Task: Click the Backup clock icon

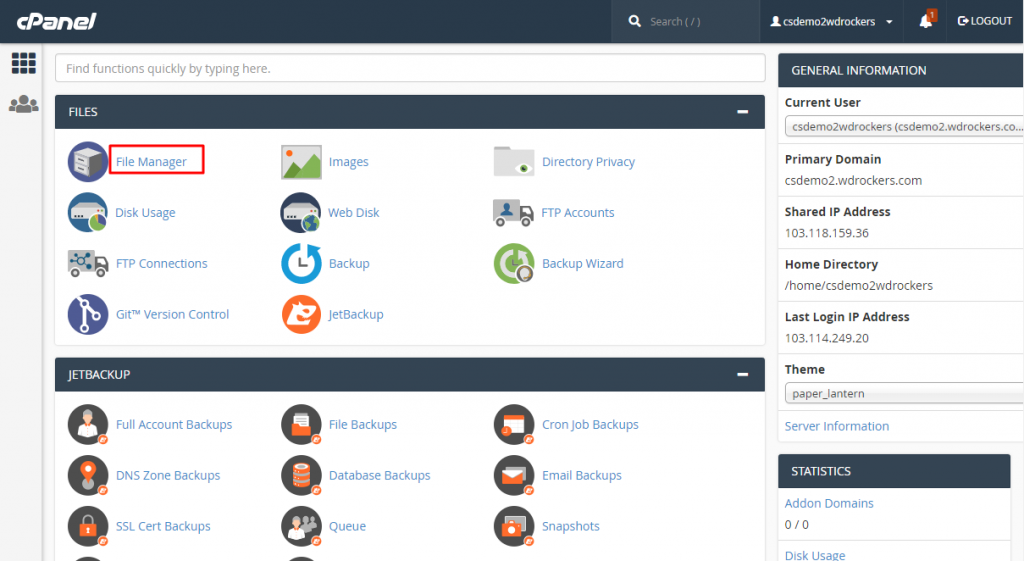Action: tap(301, 263)
